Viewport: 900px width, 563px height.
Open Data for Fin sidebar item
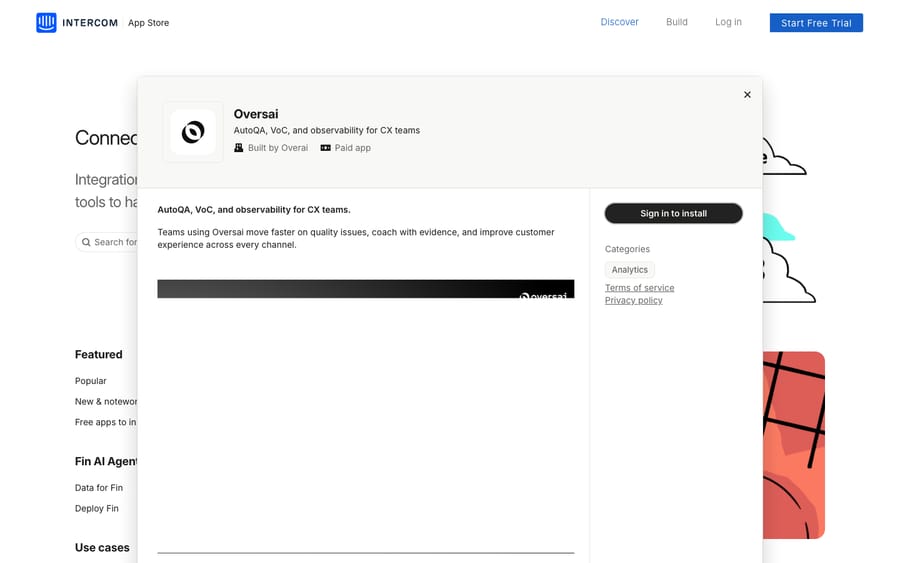[99, 488]
